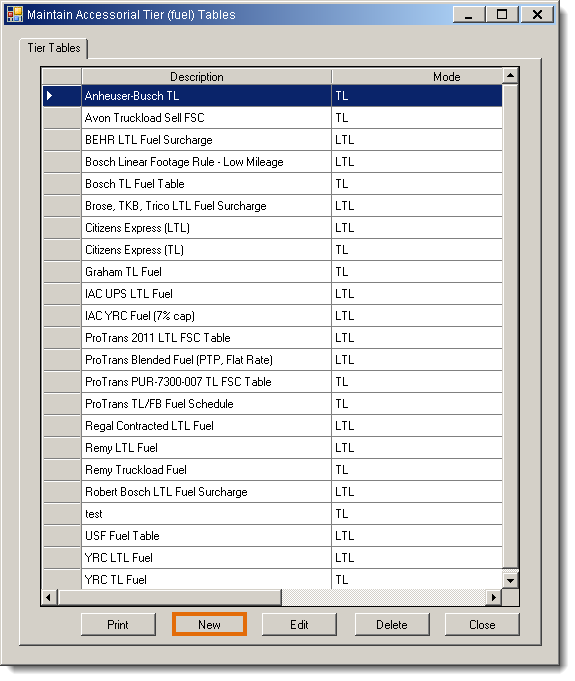Image resolution: width=575 pixels, height=681 pixels.
Task: Select row header beside Remy Truckload Fuel
Action: pyautogui.click(x=62, y=469)
